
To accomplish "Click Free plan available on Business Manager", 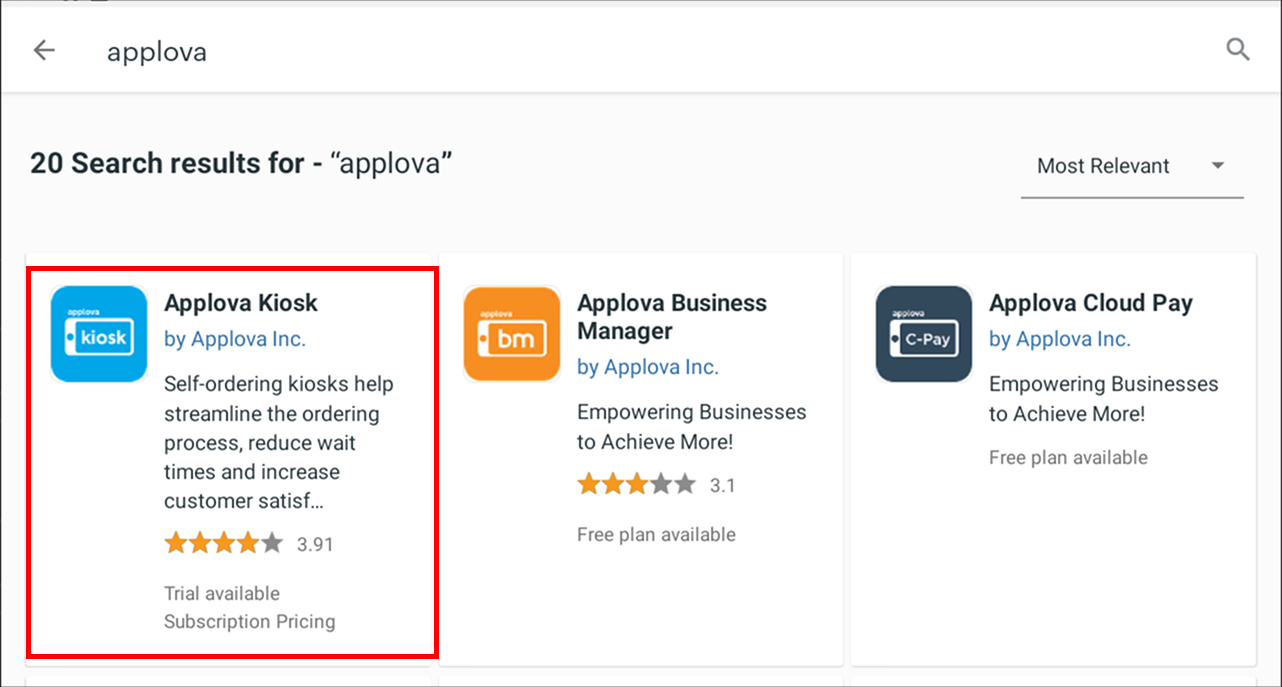I will [x=655, y=535].
